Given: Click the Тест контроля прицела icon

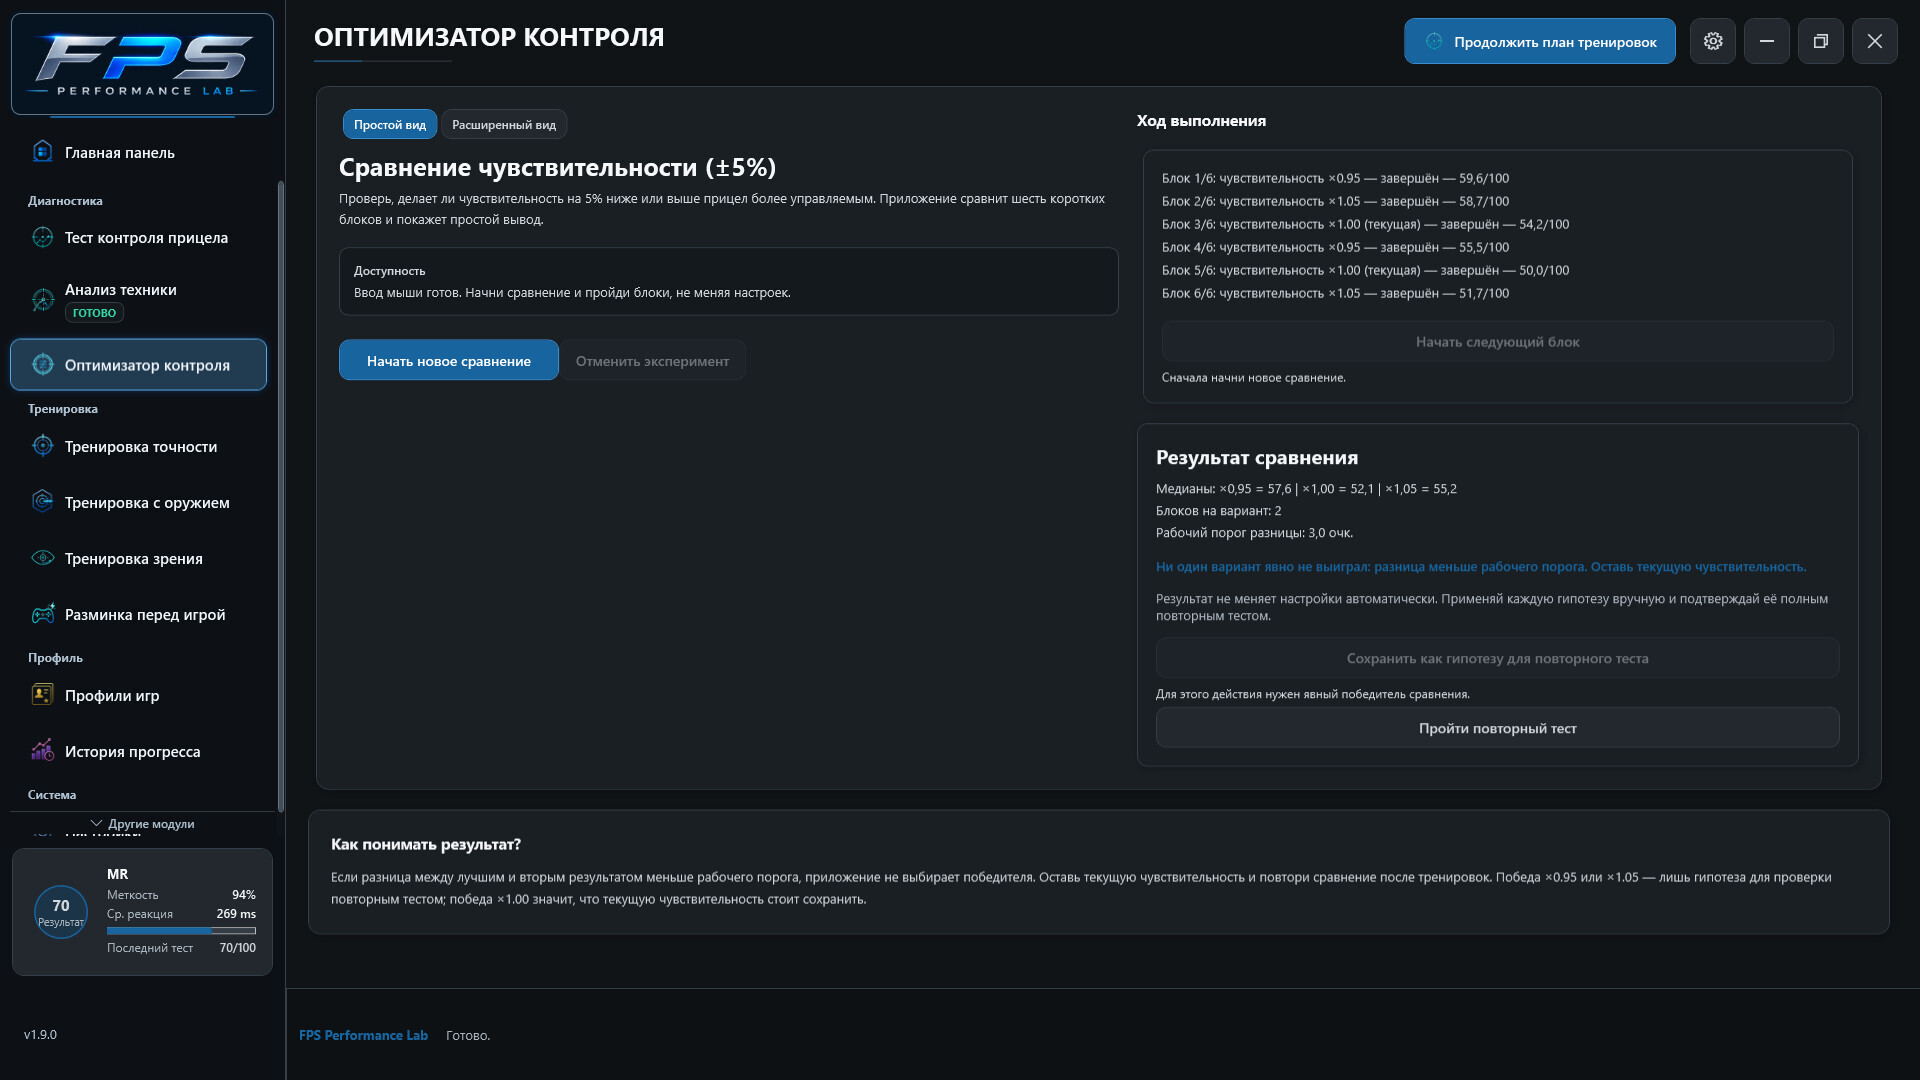Looking at the screenshot, I should [x=42, y=237].
